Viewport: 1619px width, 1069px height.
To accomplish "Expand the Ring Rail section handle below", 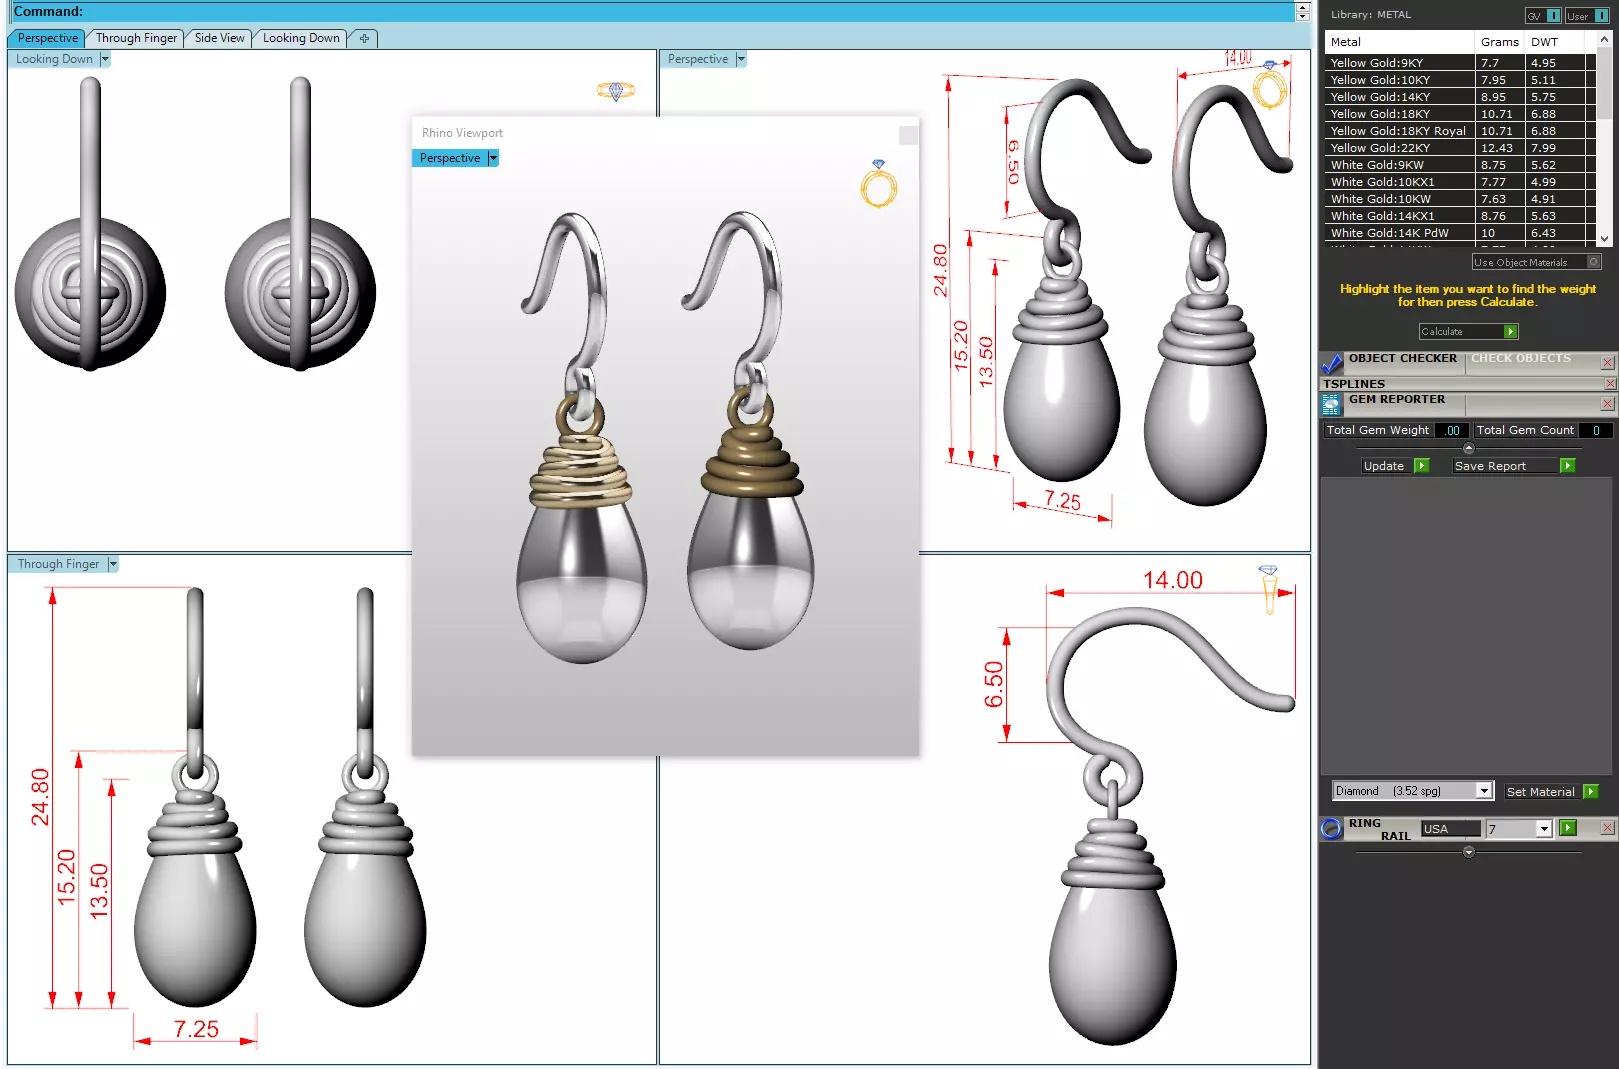I will 1468,852.
